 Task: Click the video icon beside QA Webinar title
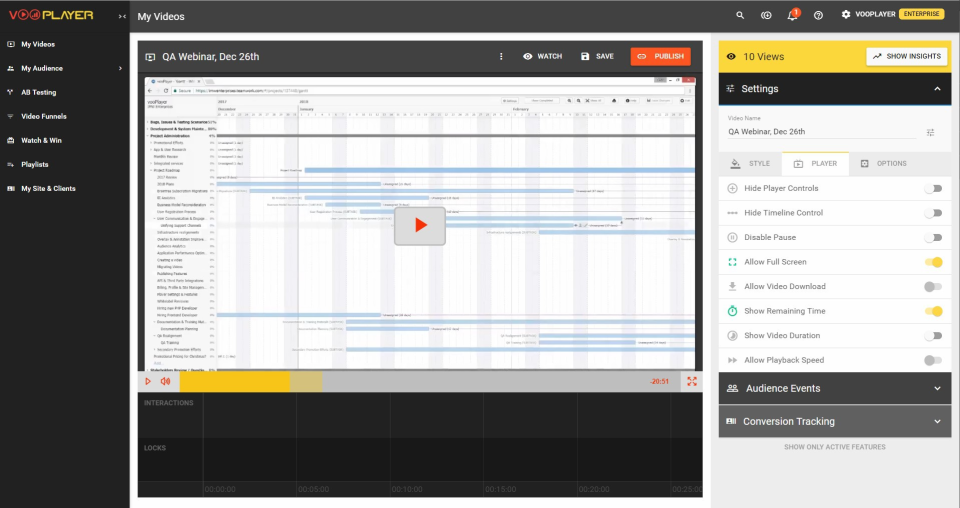coord(150,57)
